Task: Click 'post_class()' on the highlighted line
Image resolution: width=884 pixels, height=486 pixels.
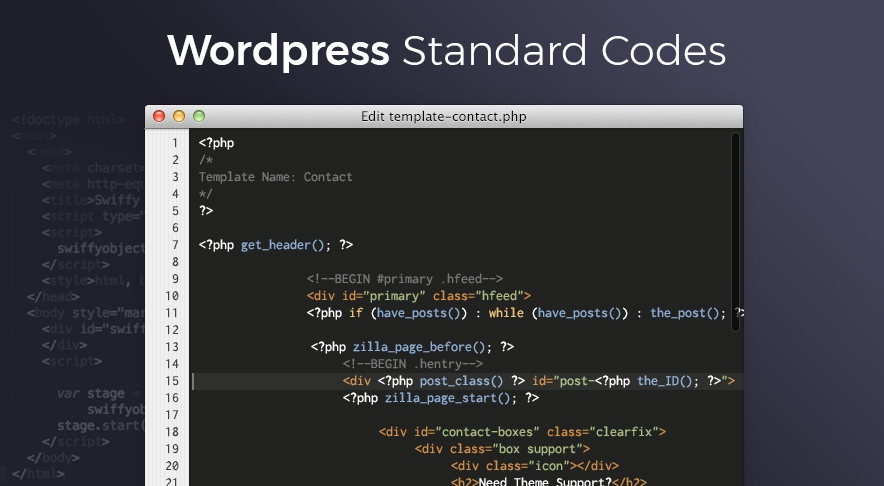Action: [x=461, y=381]
